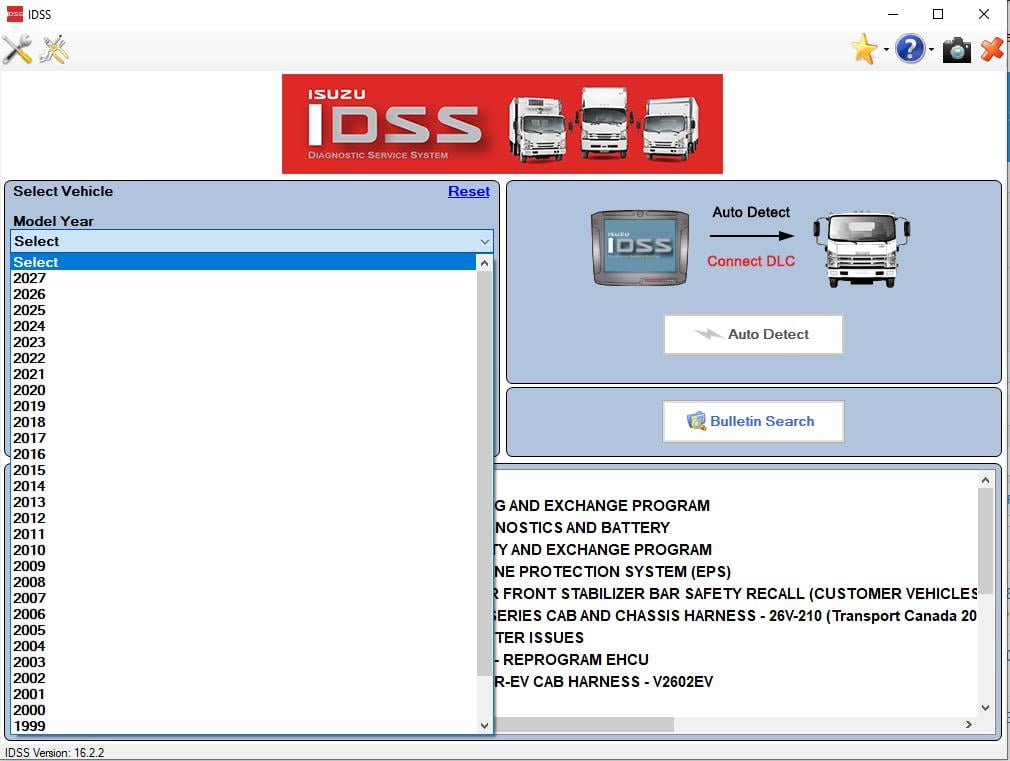The width and height of the screenshot is (1010, 761).
Task: Click bulletin list scroll down arrow
Action: [985, 708]
